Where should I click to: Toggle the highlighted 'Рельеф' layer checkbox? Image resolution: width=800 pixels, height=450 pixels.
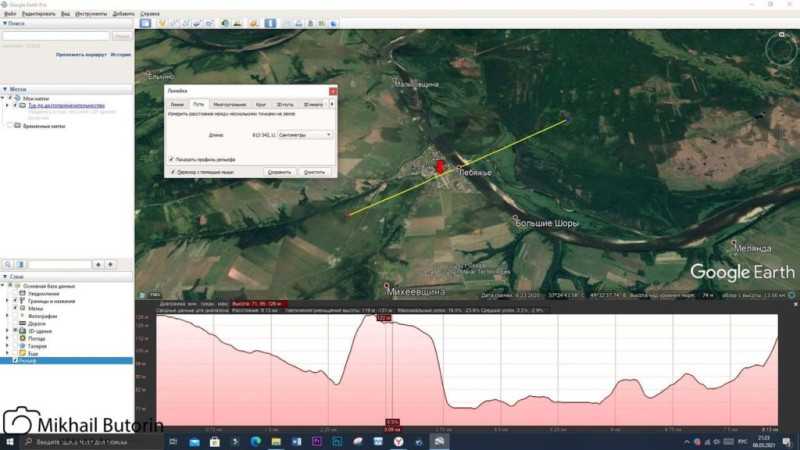point(15,360)
